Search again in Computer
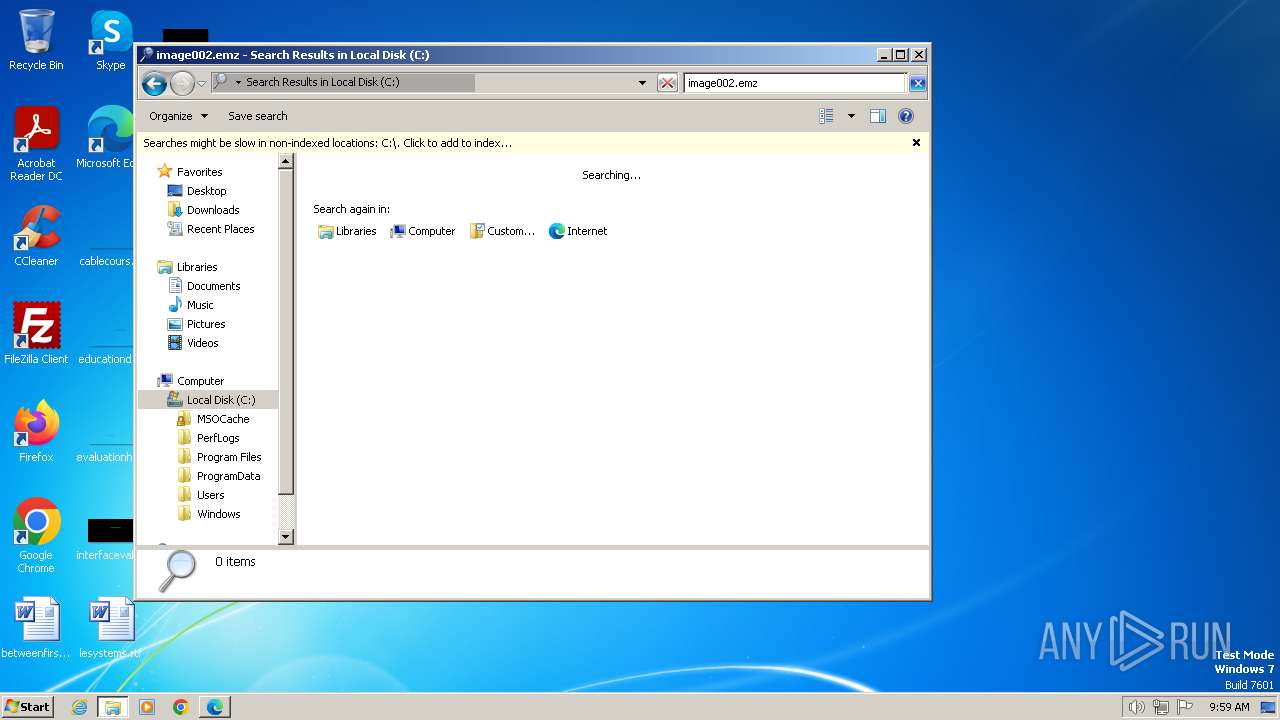Image resolution: width=1280 pixels, height=720 pixels. [x=422, y=231]
